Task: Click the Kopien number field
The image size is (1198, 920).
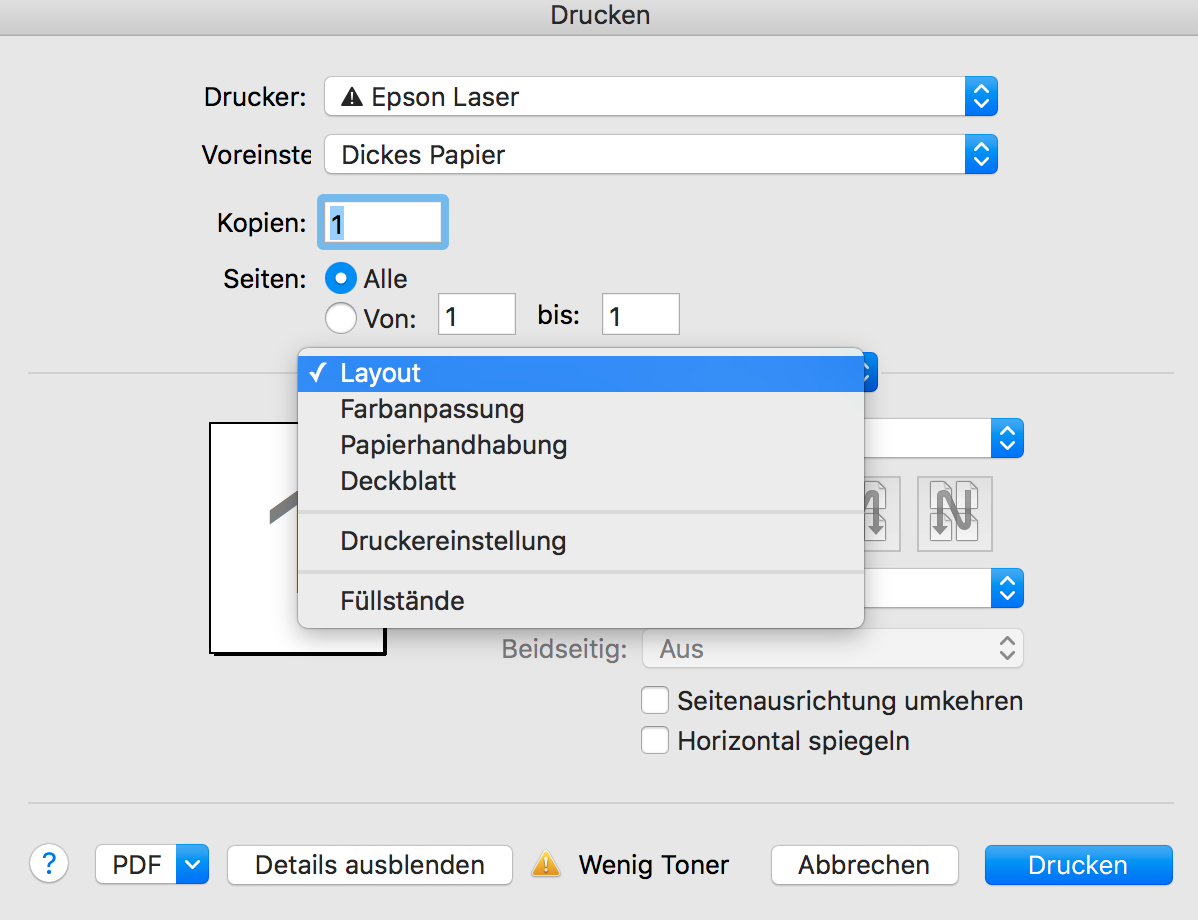Action: [383, 222]
